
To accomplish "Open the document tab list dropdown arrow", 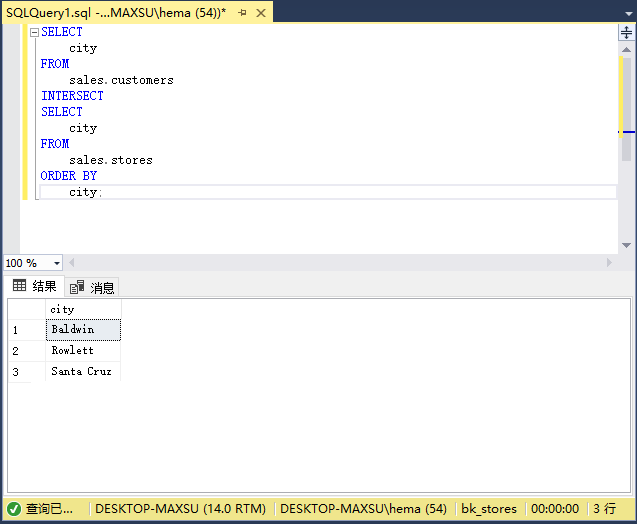I will point(628,14).
